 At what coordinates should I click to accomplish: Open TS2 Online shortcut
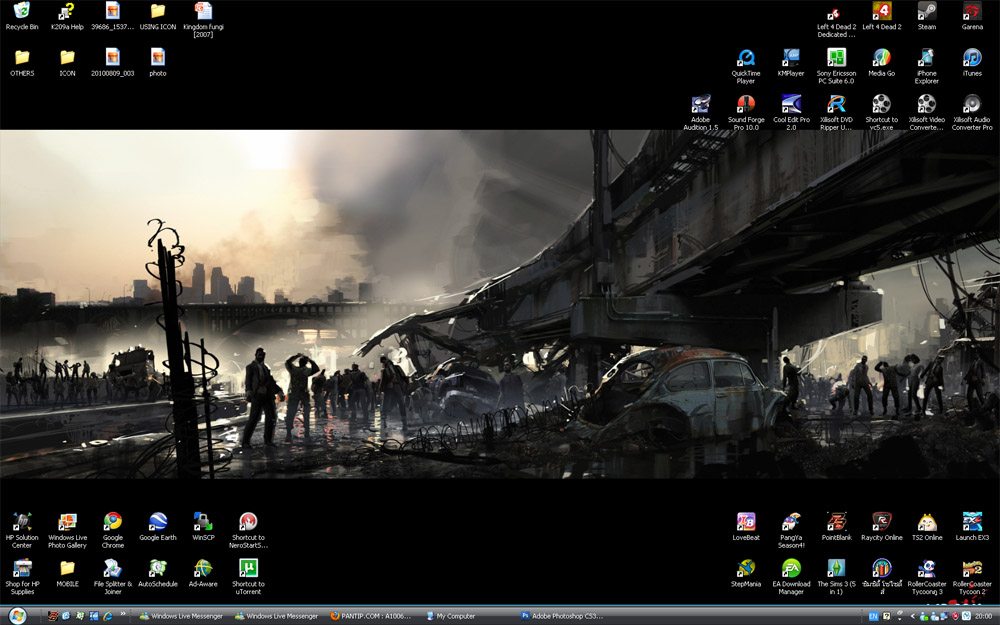(927, 527)
